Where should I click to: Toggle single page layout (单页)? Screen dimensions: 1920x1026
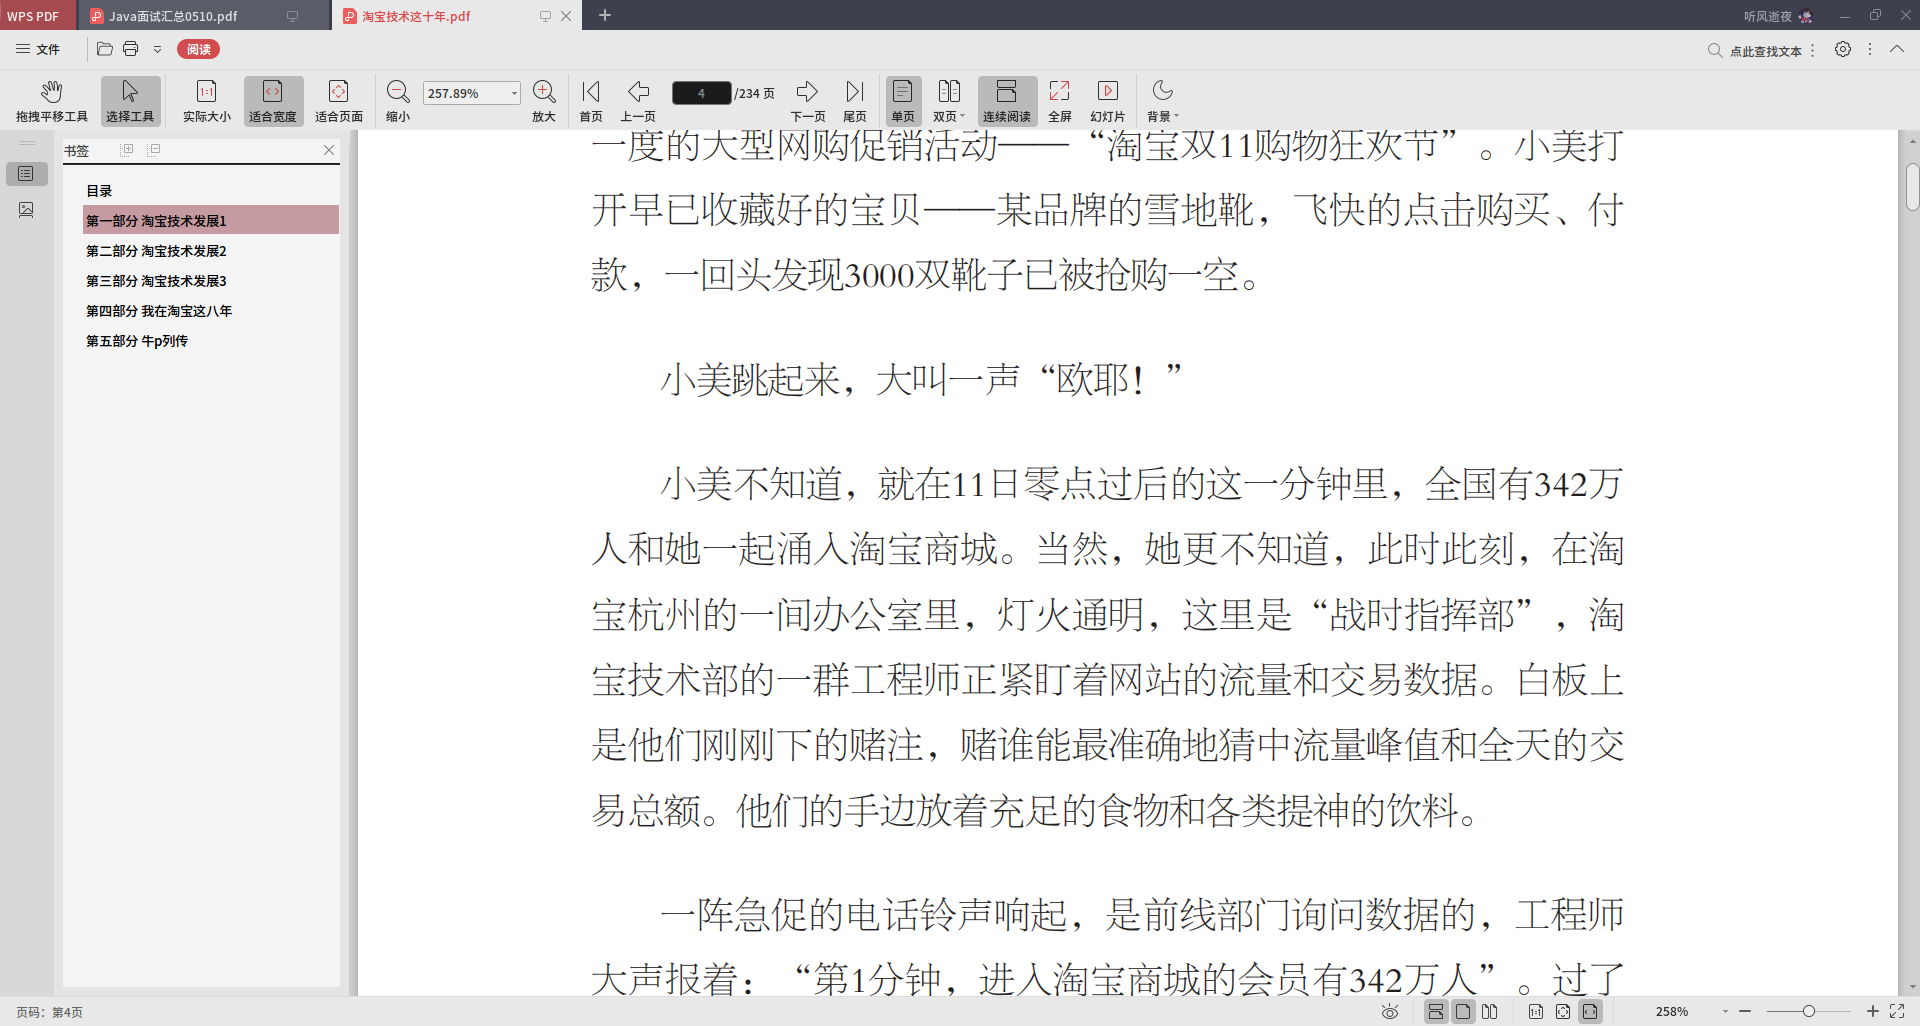(903, 101)
